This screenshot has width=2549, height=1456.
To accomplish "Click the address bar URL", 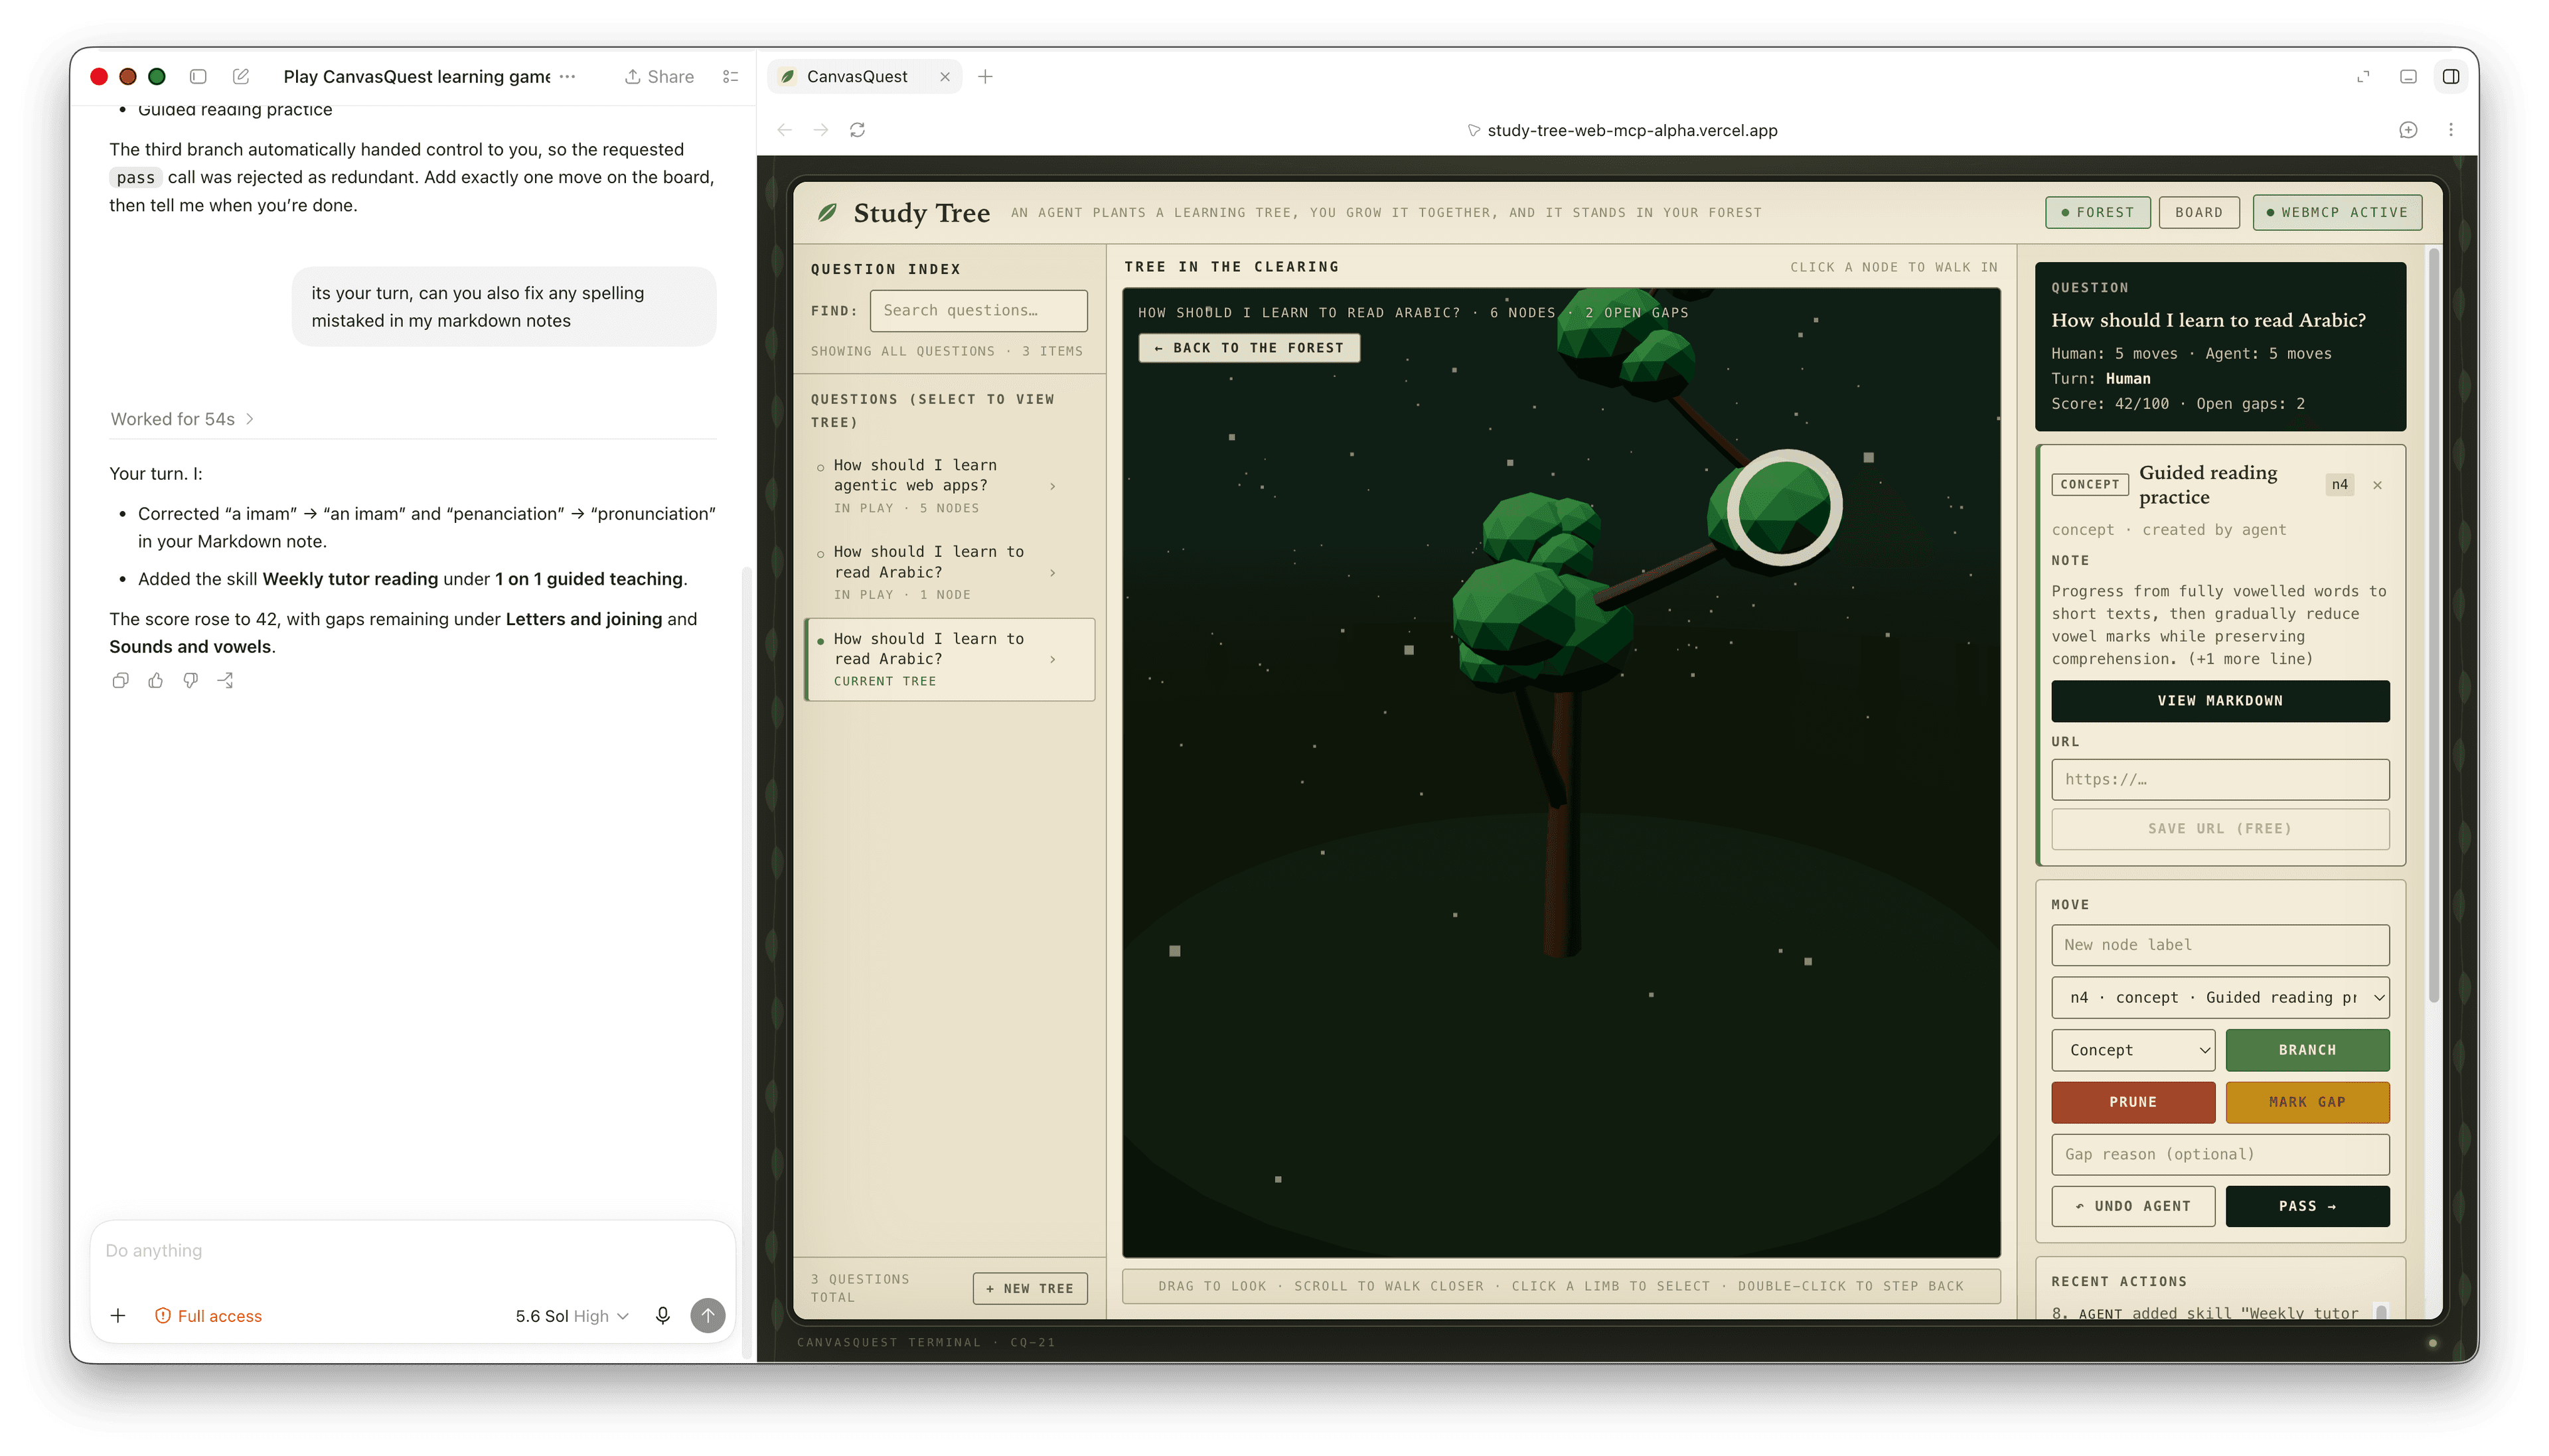I will pos(1631,130).
